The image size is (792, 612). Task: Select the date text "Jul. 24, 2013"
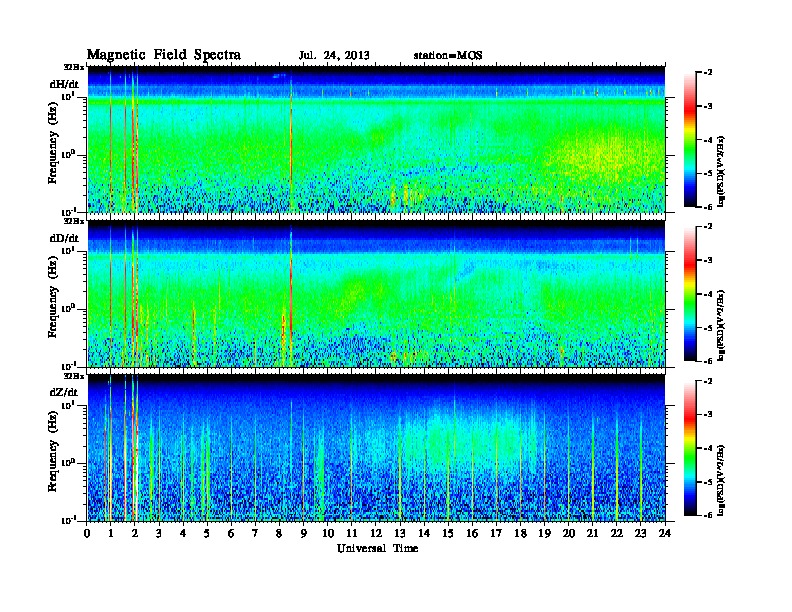coord(334,56)
